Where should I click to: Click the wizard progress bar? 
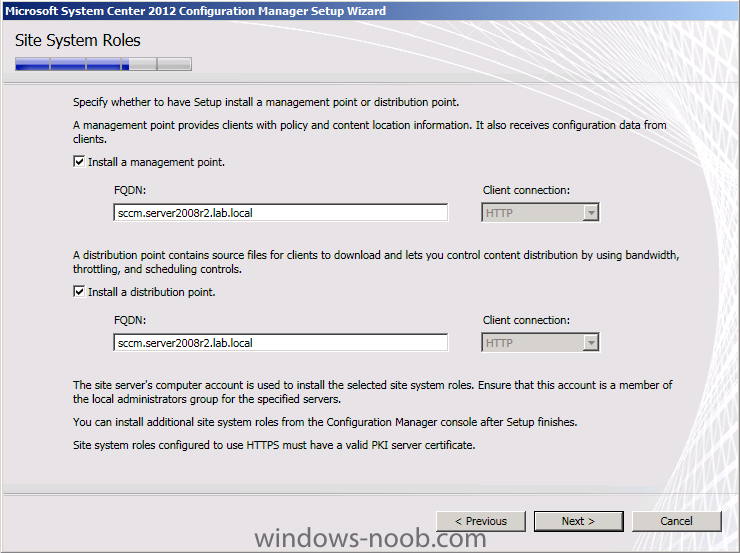[x=103, y=64]
